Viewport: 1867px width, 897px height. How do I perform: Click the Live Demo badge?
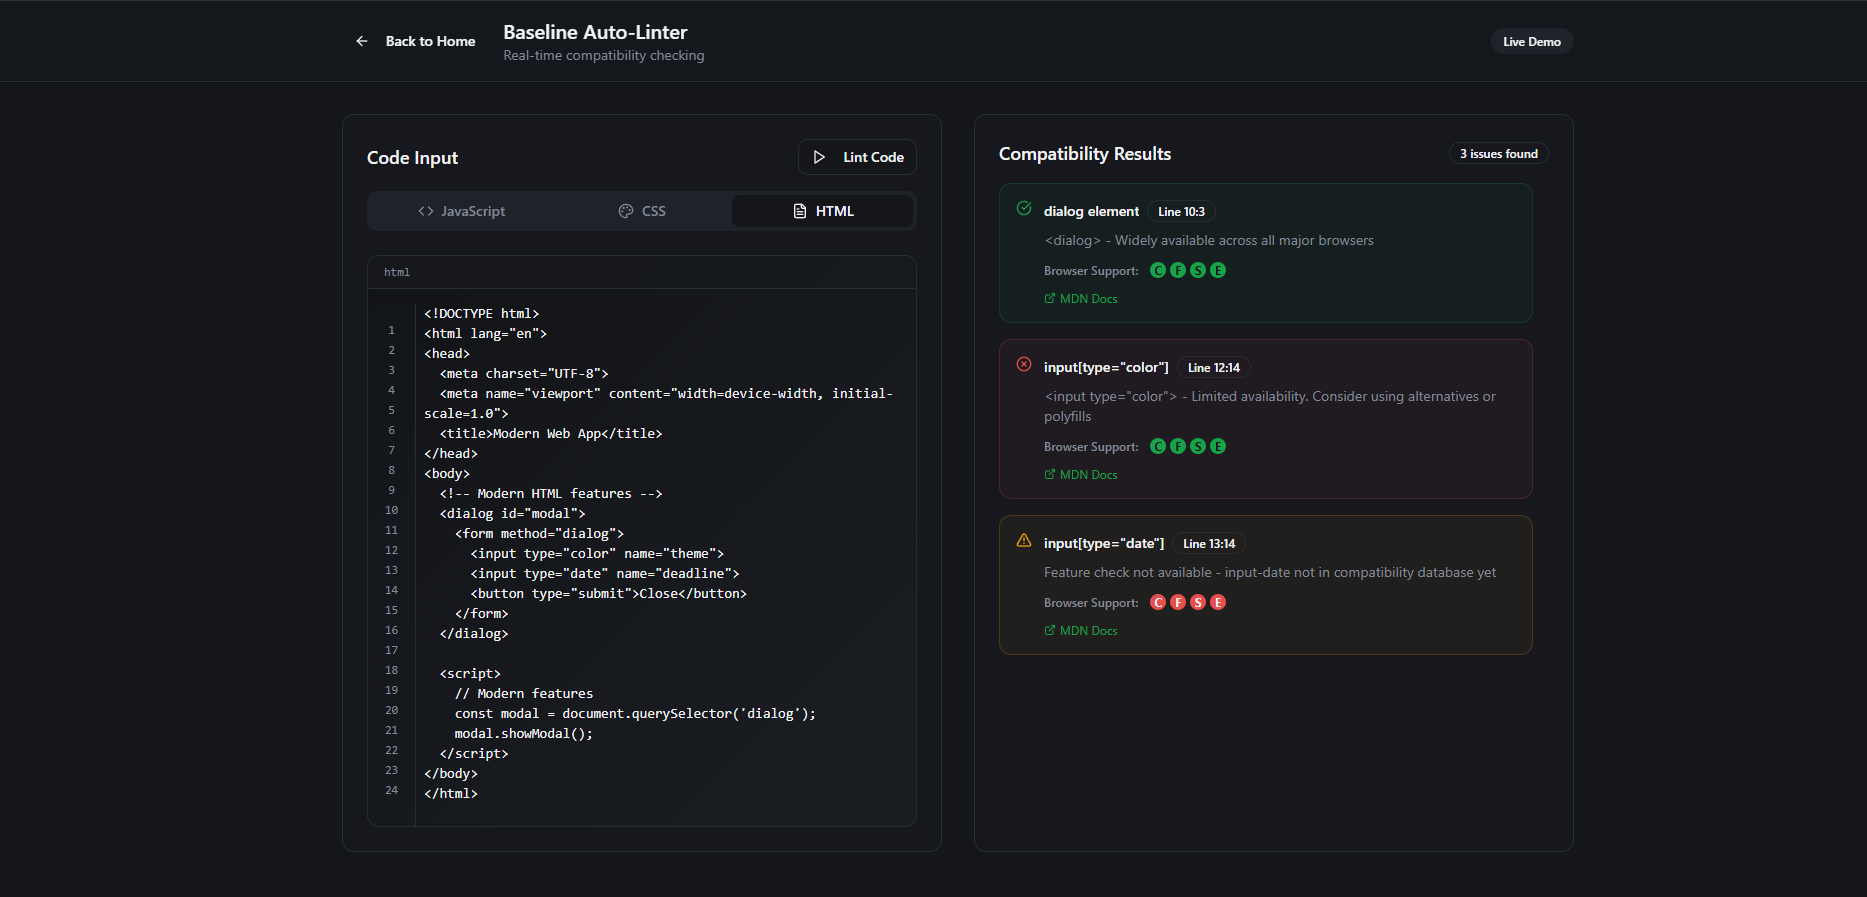coord(1531,41)
